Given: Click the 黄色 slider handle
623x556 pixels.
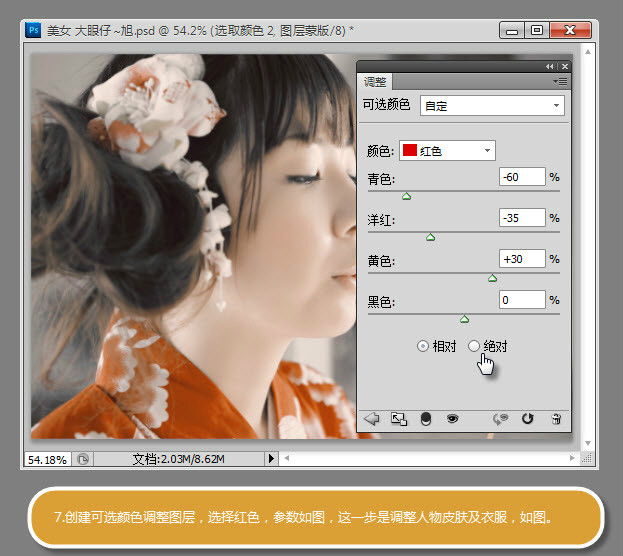Looking at the screenshot, I should pyautogui.click(x=493, y=278).
